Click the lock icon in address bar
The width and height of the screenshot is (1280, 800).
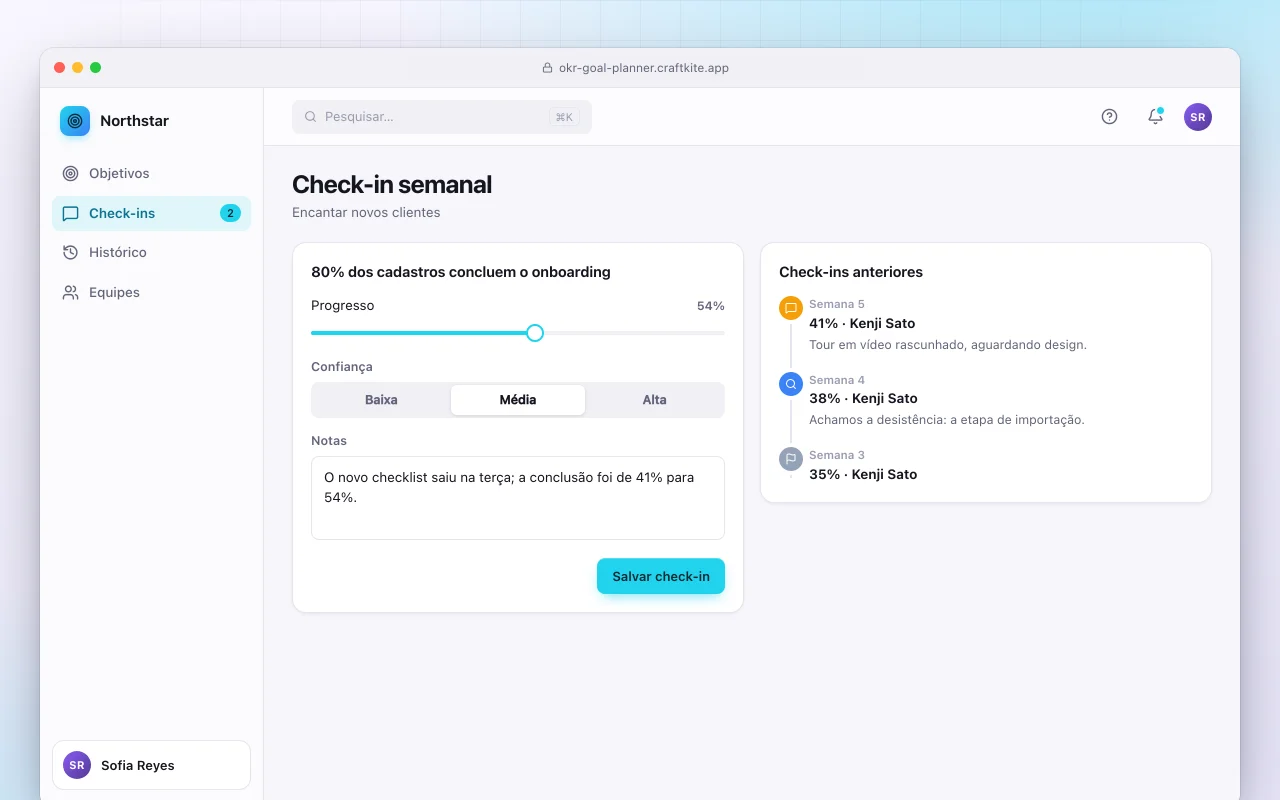coord(547,68)
